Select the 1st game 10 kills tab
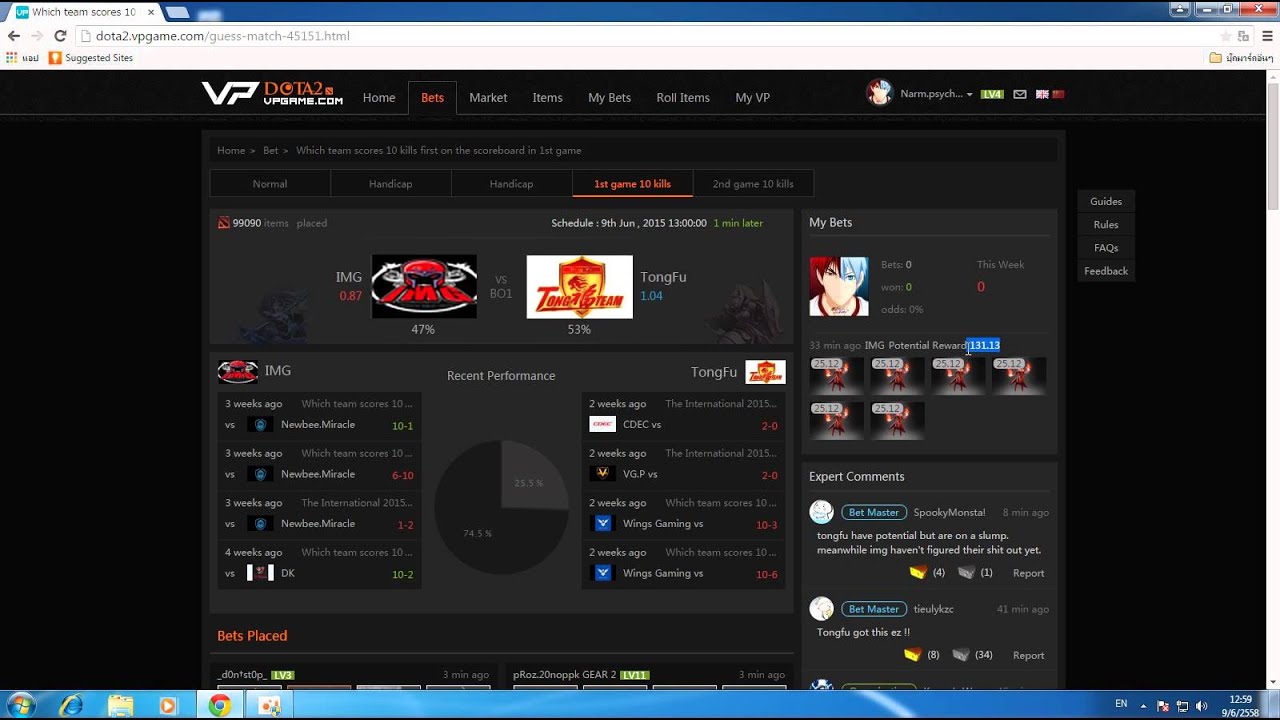Screen dimensions: 1280x720 coord(632,184)
